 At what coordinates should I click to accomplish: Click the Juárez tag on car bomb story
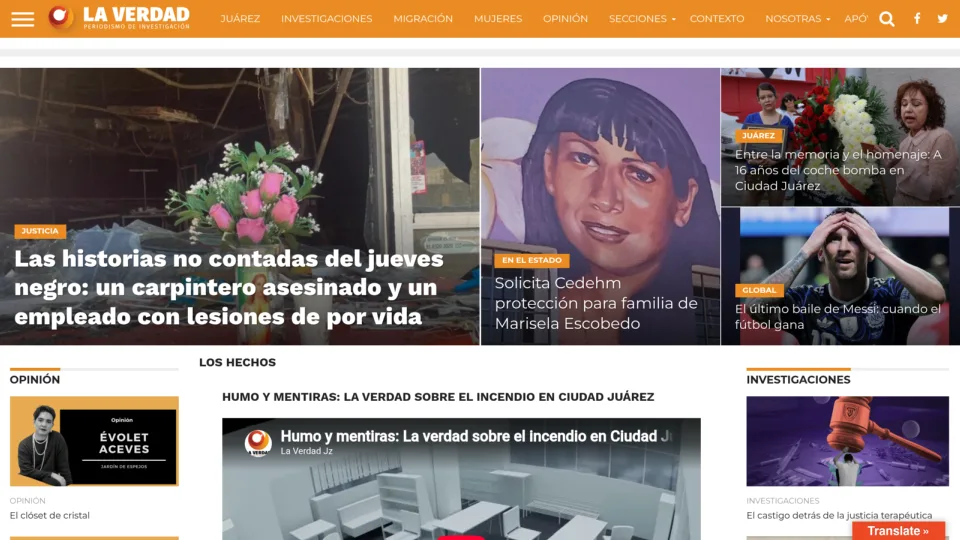758,135
